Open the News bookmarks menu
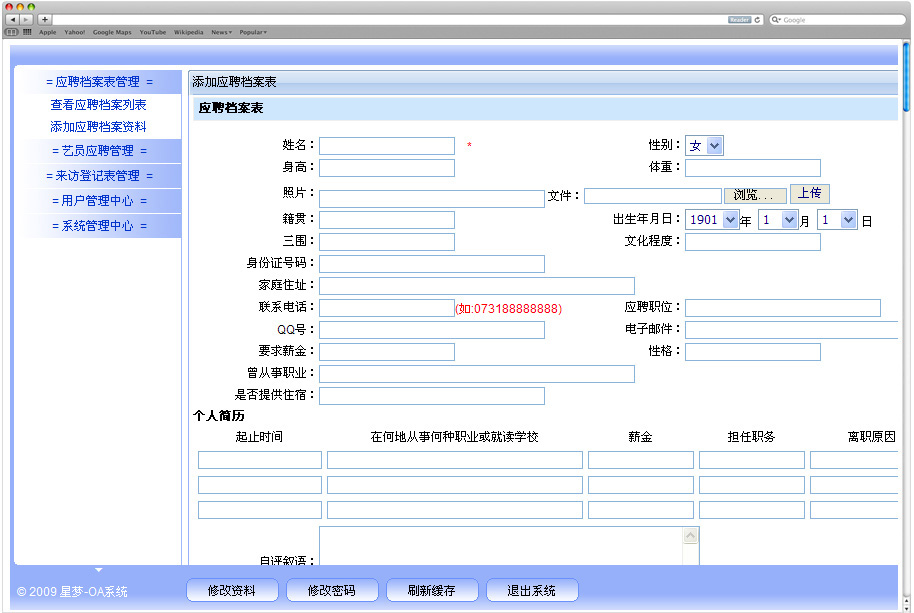 pyautogui.click(x=221, y=32)
